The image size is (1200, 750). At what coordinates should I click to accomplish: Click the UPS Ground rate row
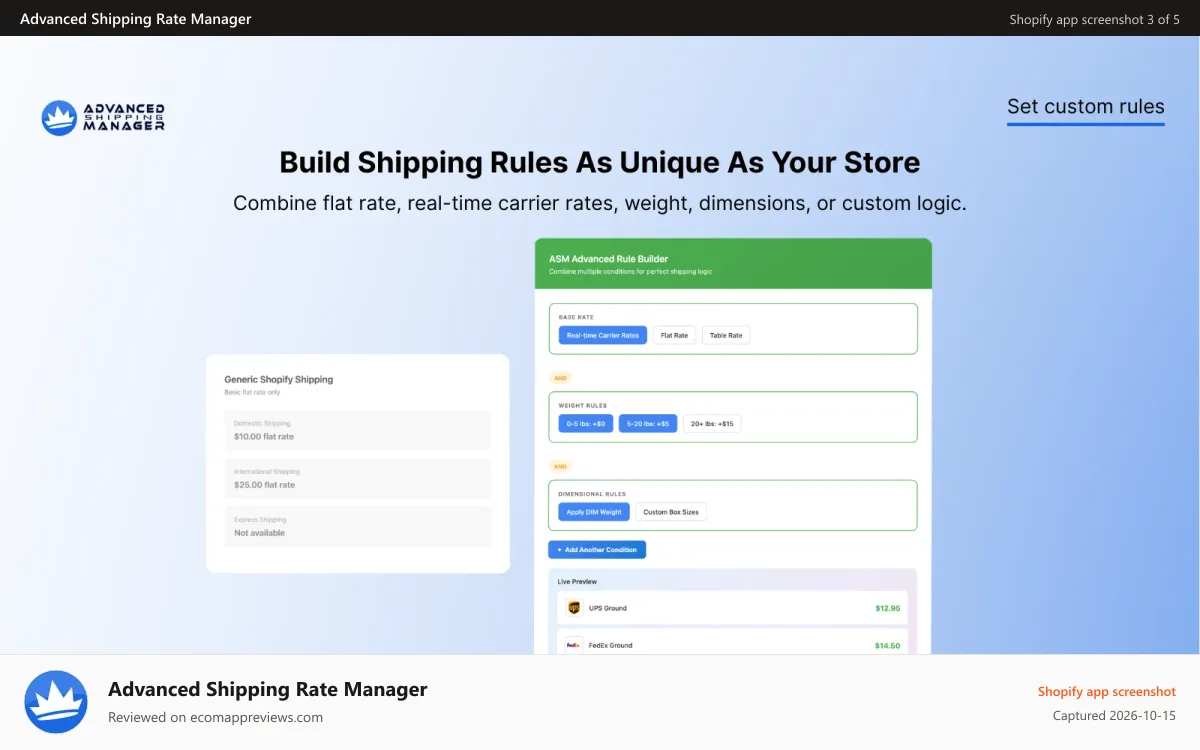click(733, 608)
